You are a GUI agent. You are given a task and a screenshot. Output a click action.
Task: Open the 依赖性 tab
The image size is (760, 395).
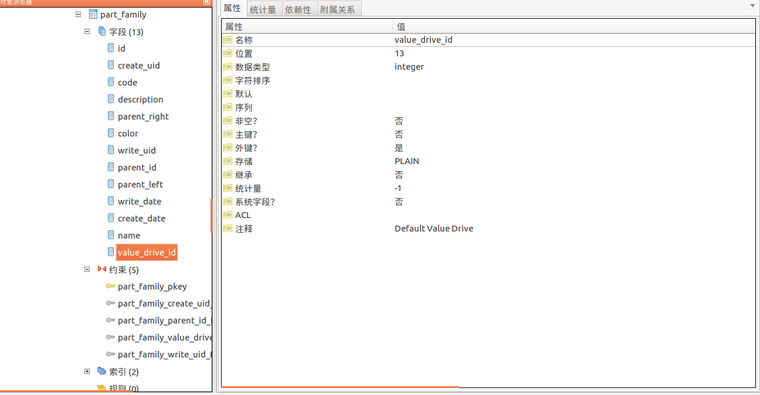click(298, 9)
